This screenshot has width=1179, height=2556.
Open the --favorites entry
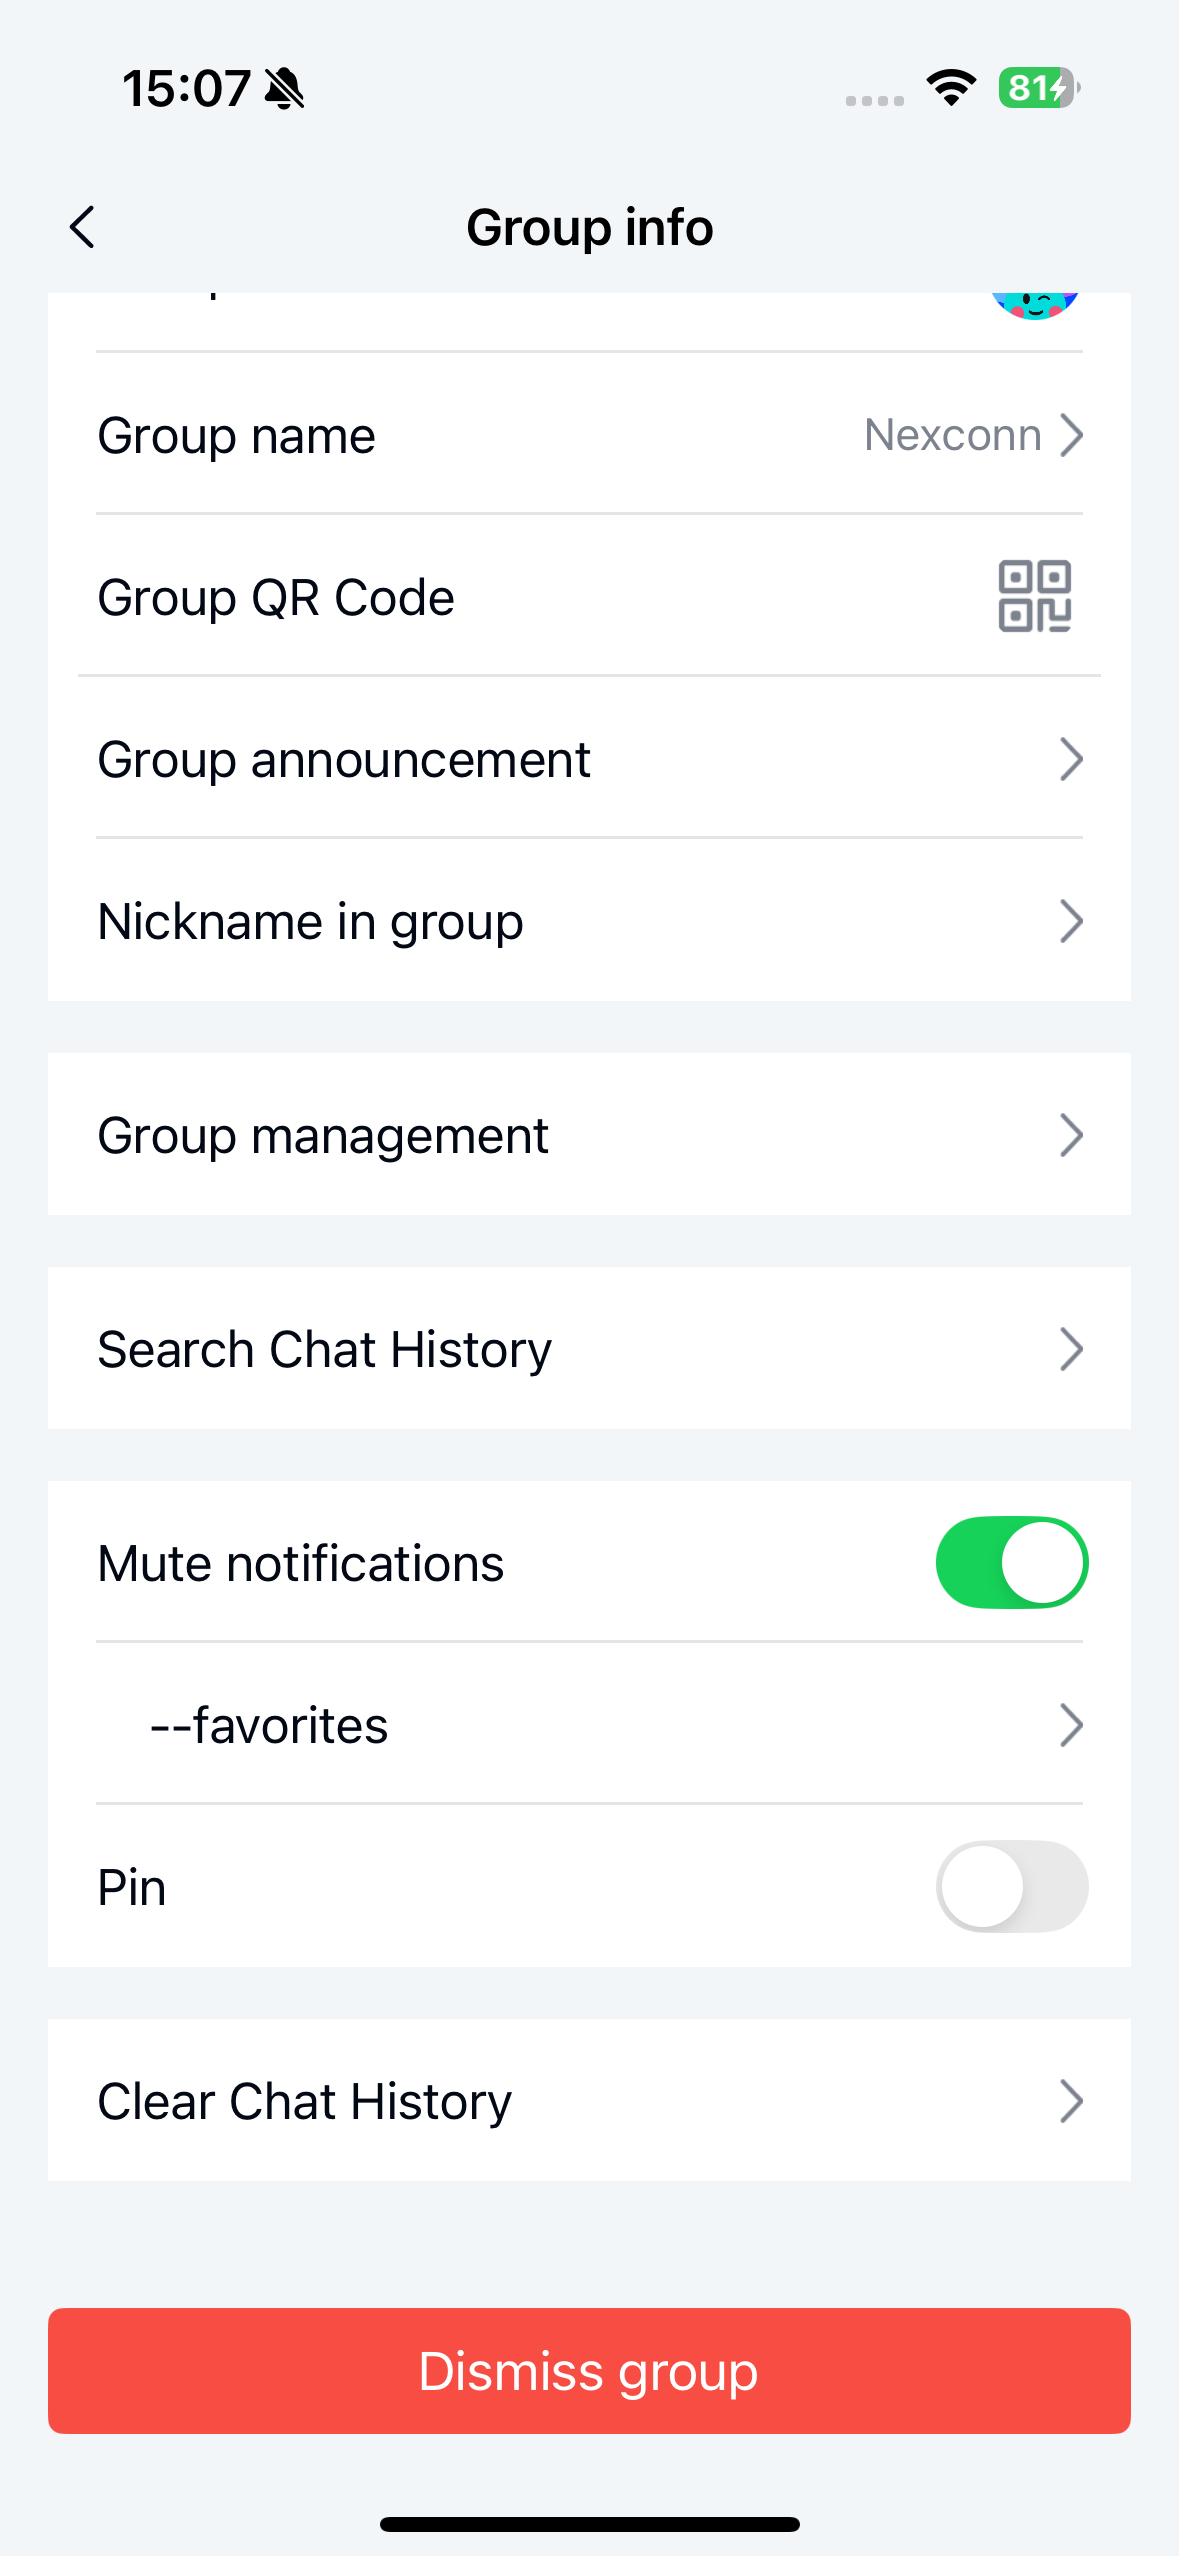click(589, 1724)
